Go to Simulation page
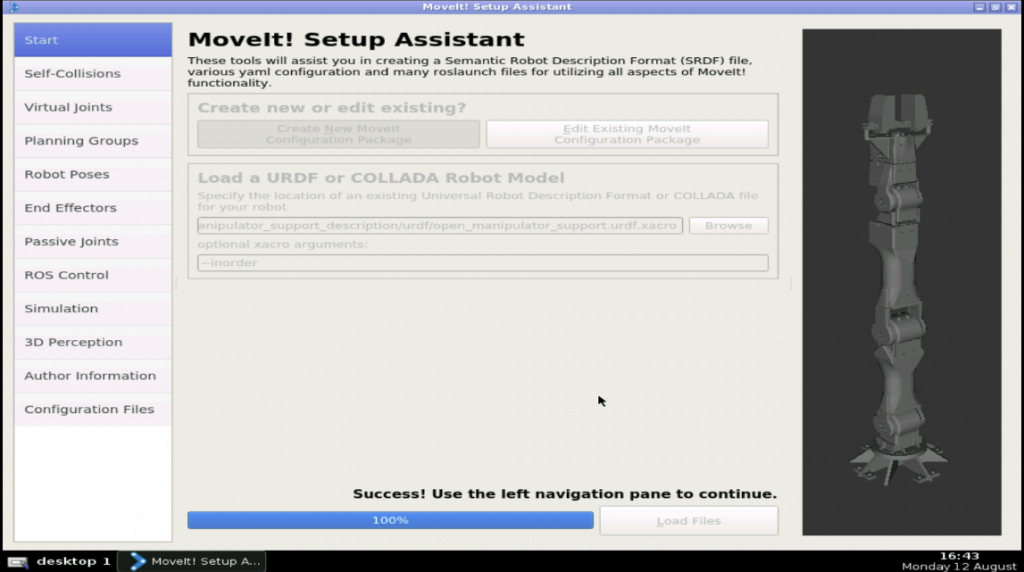 pyautogui.click(x=93, y=309)
